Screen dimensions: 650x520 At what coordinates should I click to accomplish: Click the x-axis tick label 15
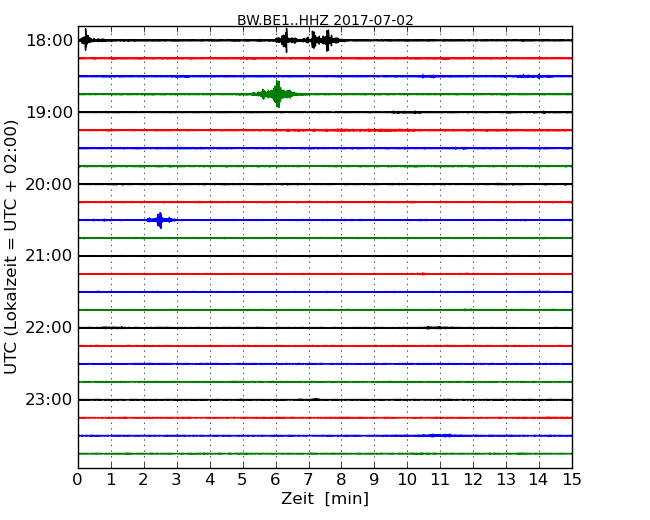(572, 480)
